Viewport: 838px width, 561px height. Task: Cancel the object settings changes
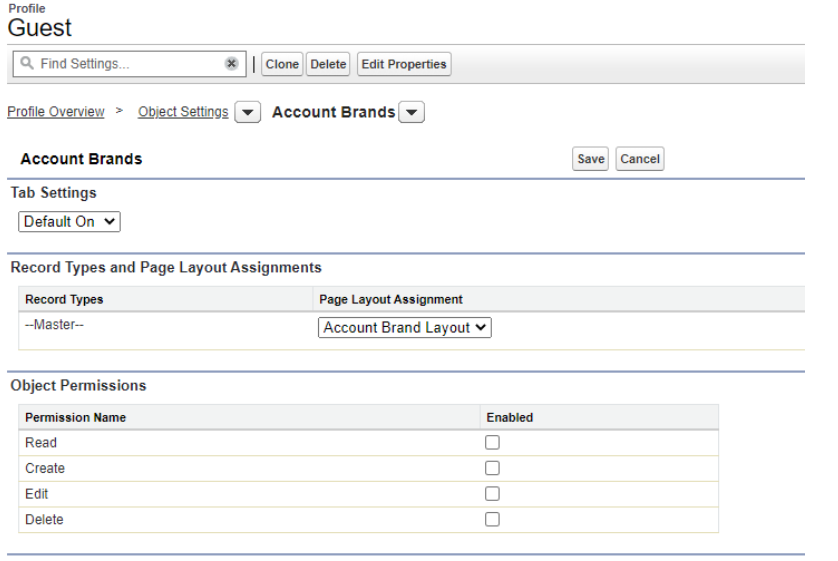click(640, 159)
